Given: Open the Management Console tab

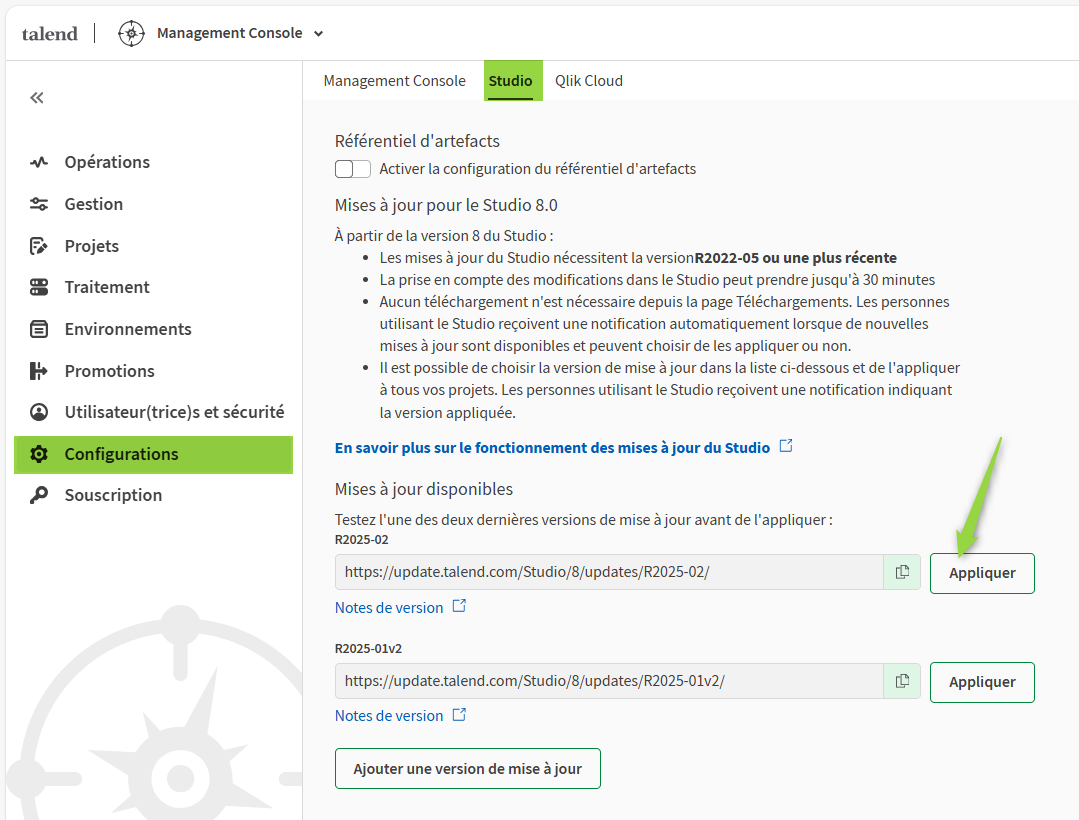Looking at the screenshot, I should pyautogui.click(x=394, y=80).
